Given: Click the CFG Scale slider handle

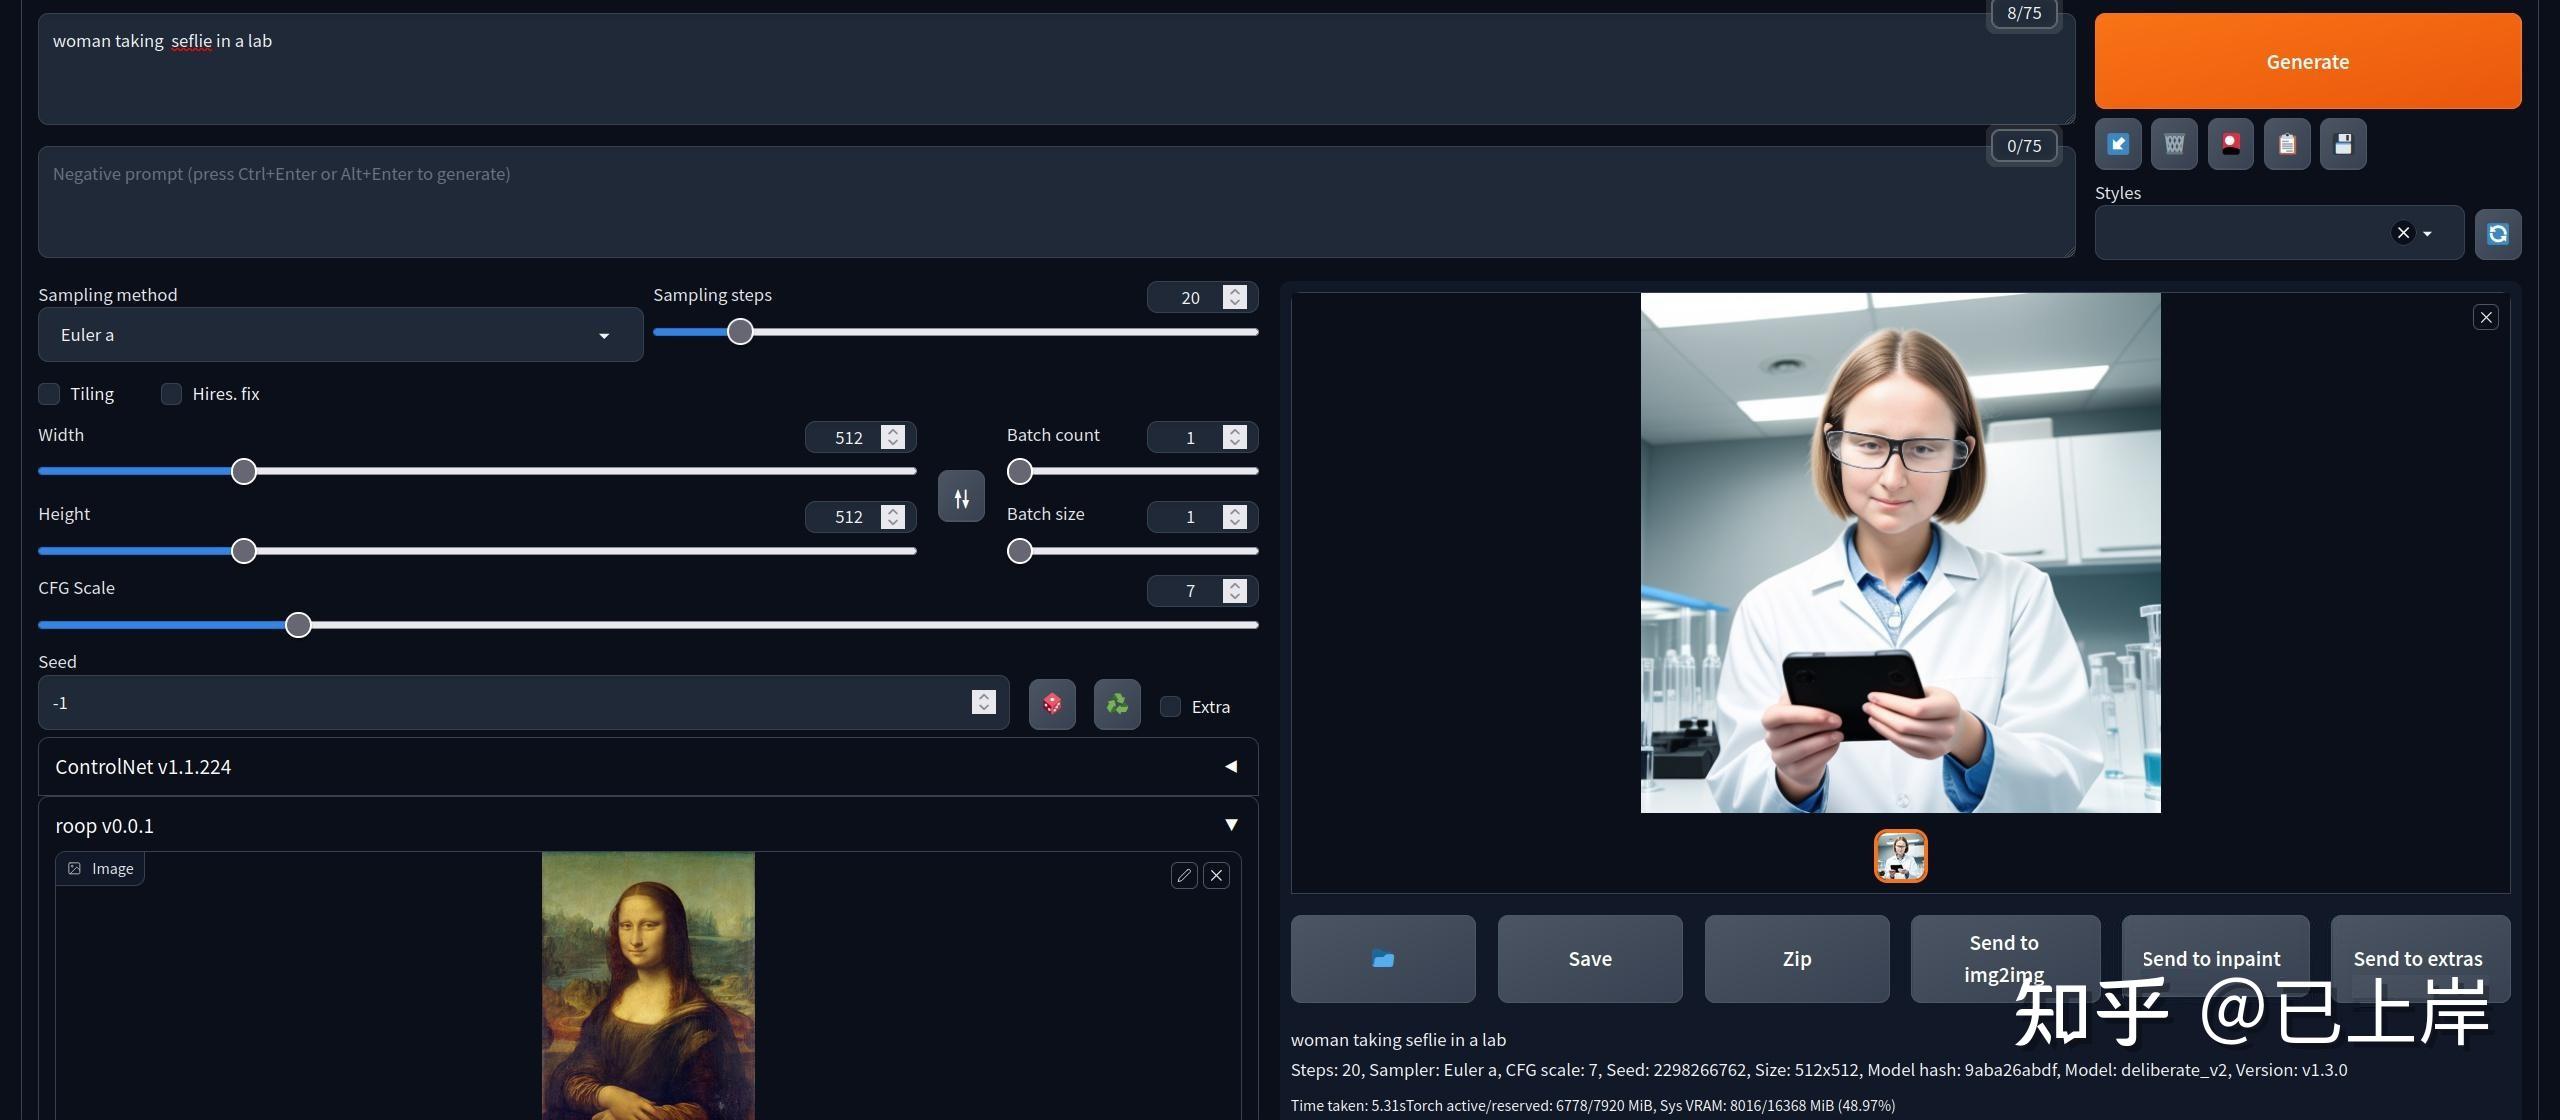Looking at the screenshot, I should tap(298, 625).
